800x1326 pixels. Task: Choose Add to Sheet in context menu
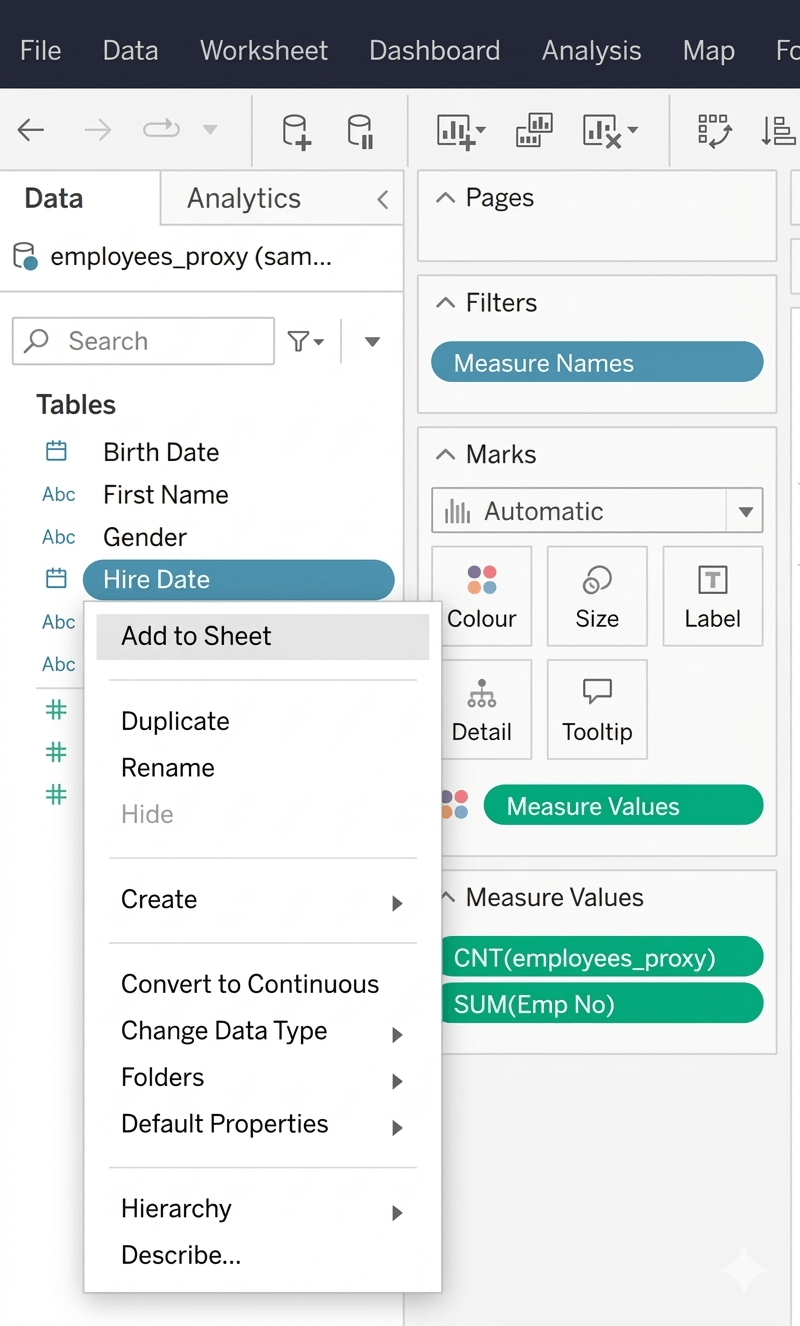(262, 636)
